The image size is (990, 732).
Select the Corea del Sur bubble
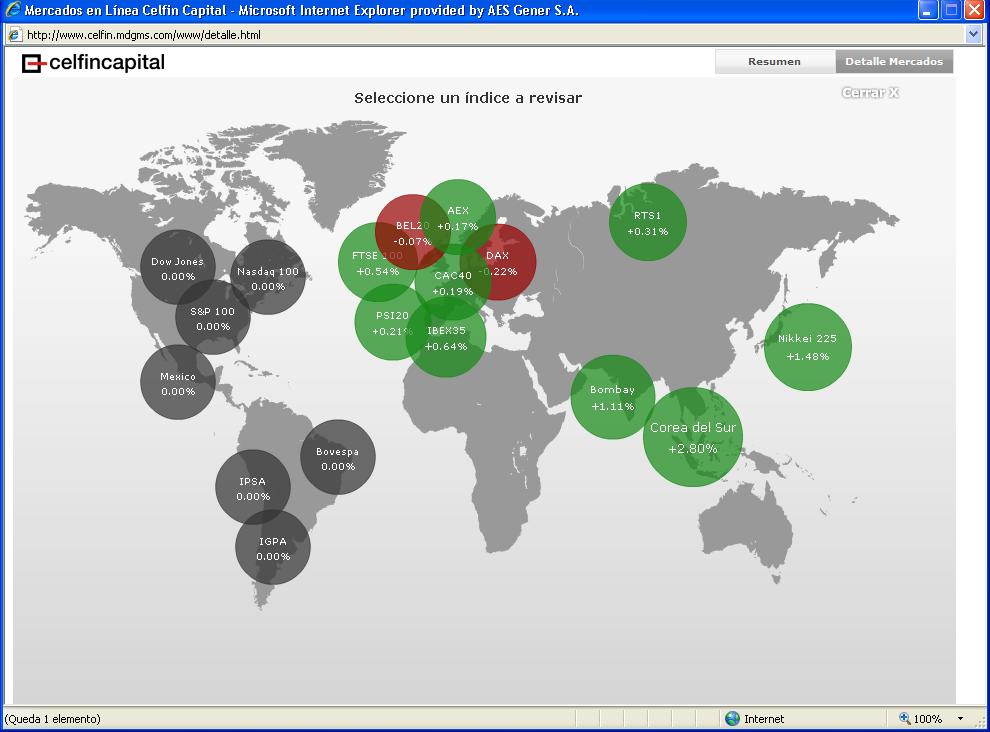coord(693,437)
